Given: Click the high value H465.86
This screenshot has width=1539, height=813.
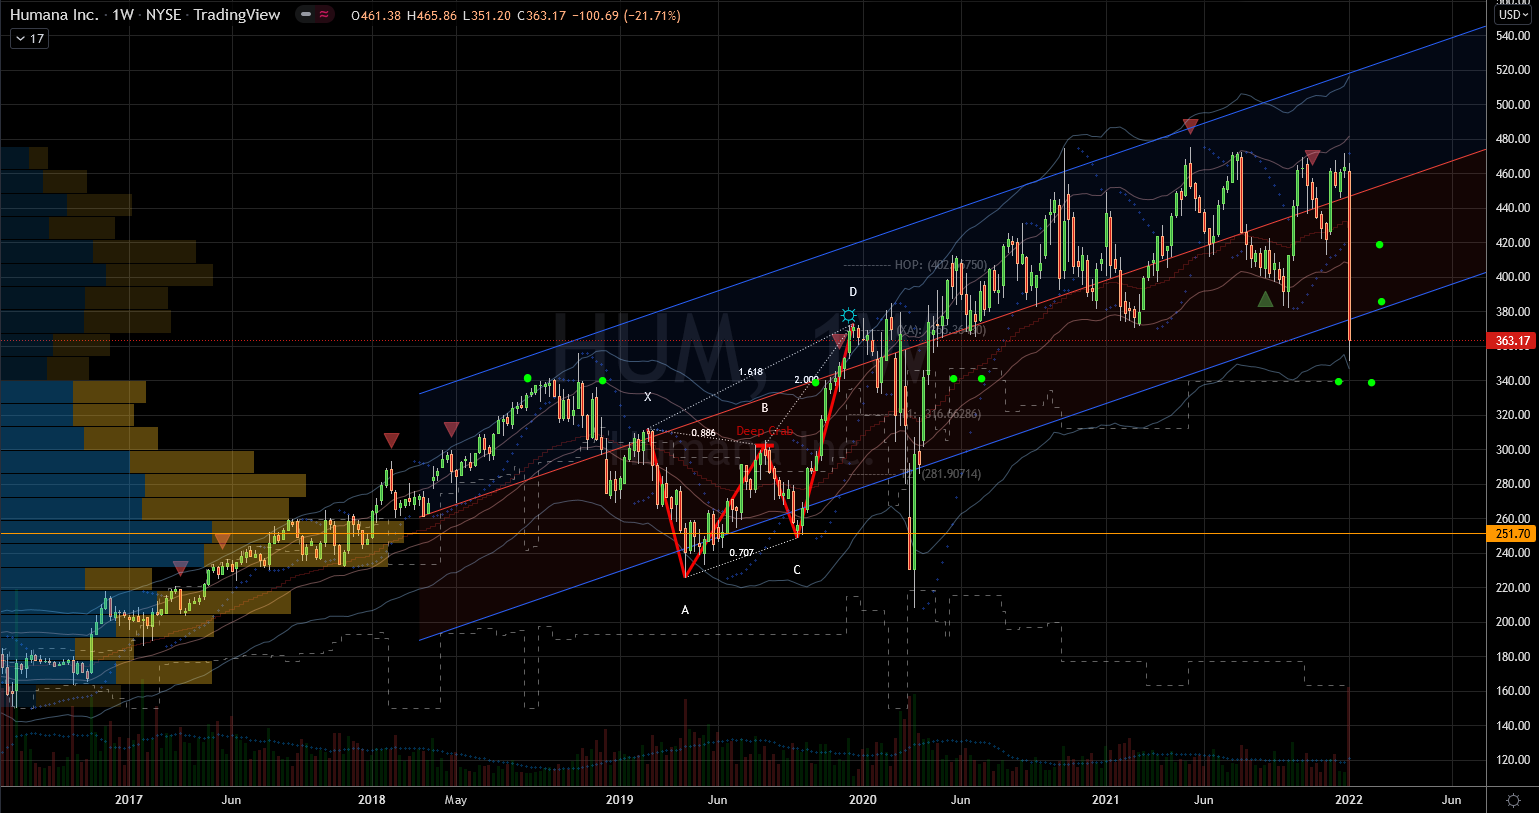Looking at the screenshot, I should (x=430, y=16).
